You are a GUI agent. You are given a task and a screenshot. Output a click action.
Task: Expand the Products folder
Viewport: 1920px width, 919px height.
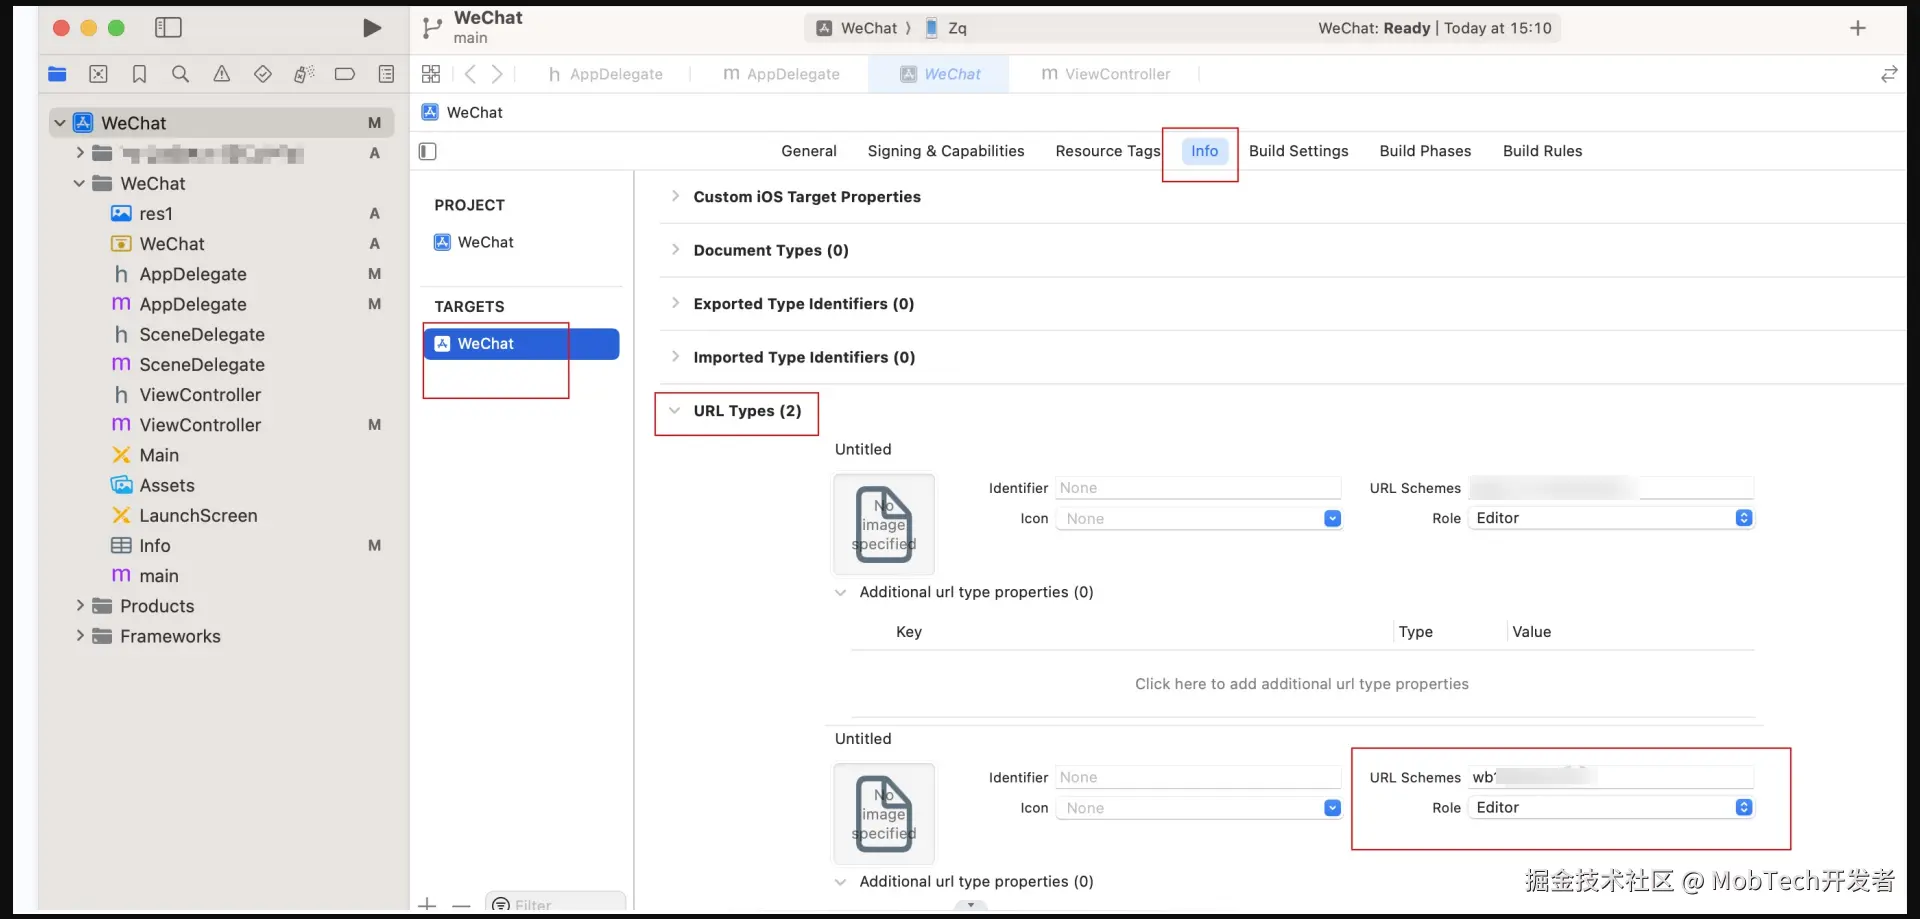(x=80, y=606)
